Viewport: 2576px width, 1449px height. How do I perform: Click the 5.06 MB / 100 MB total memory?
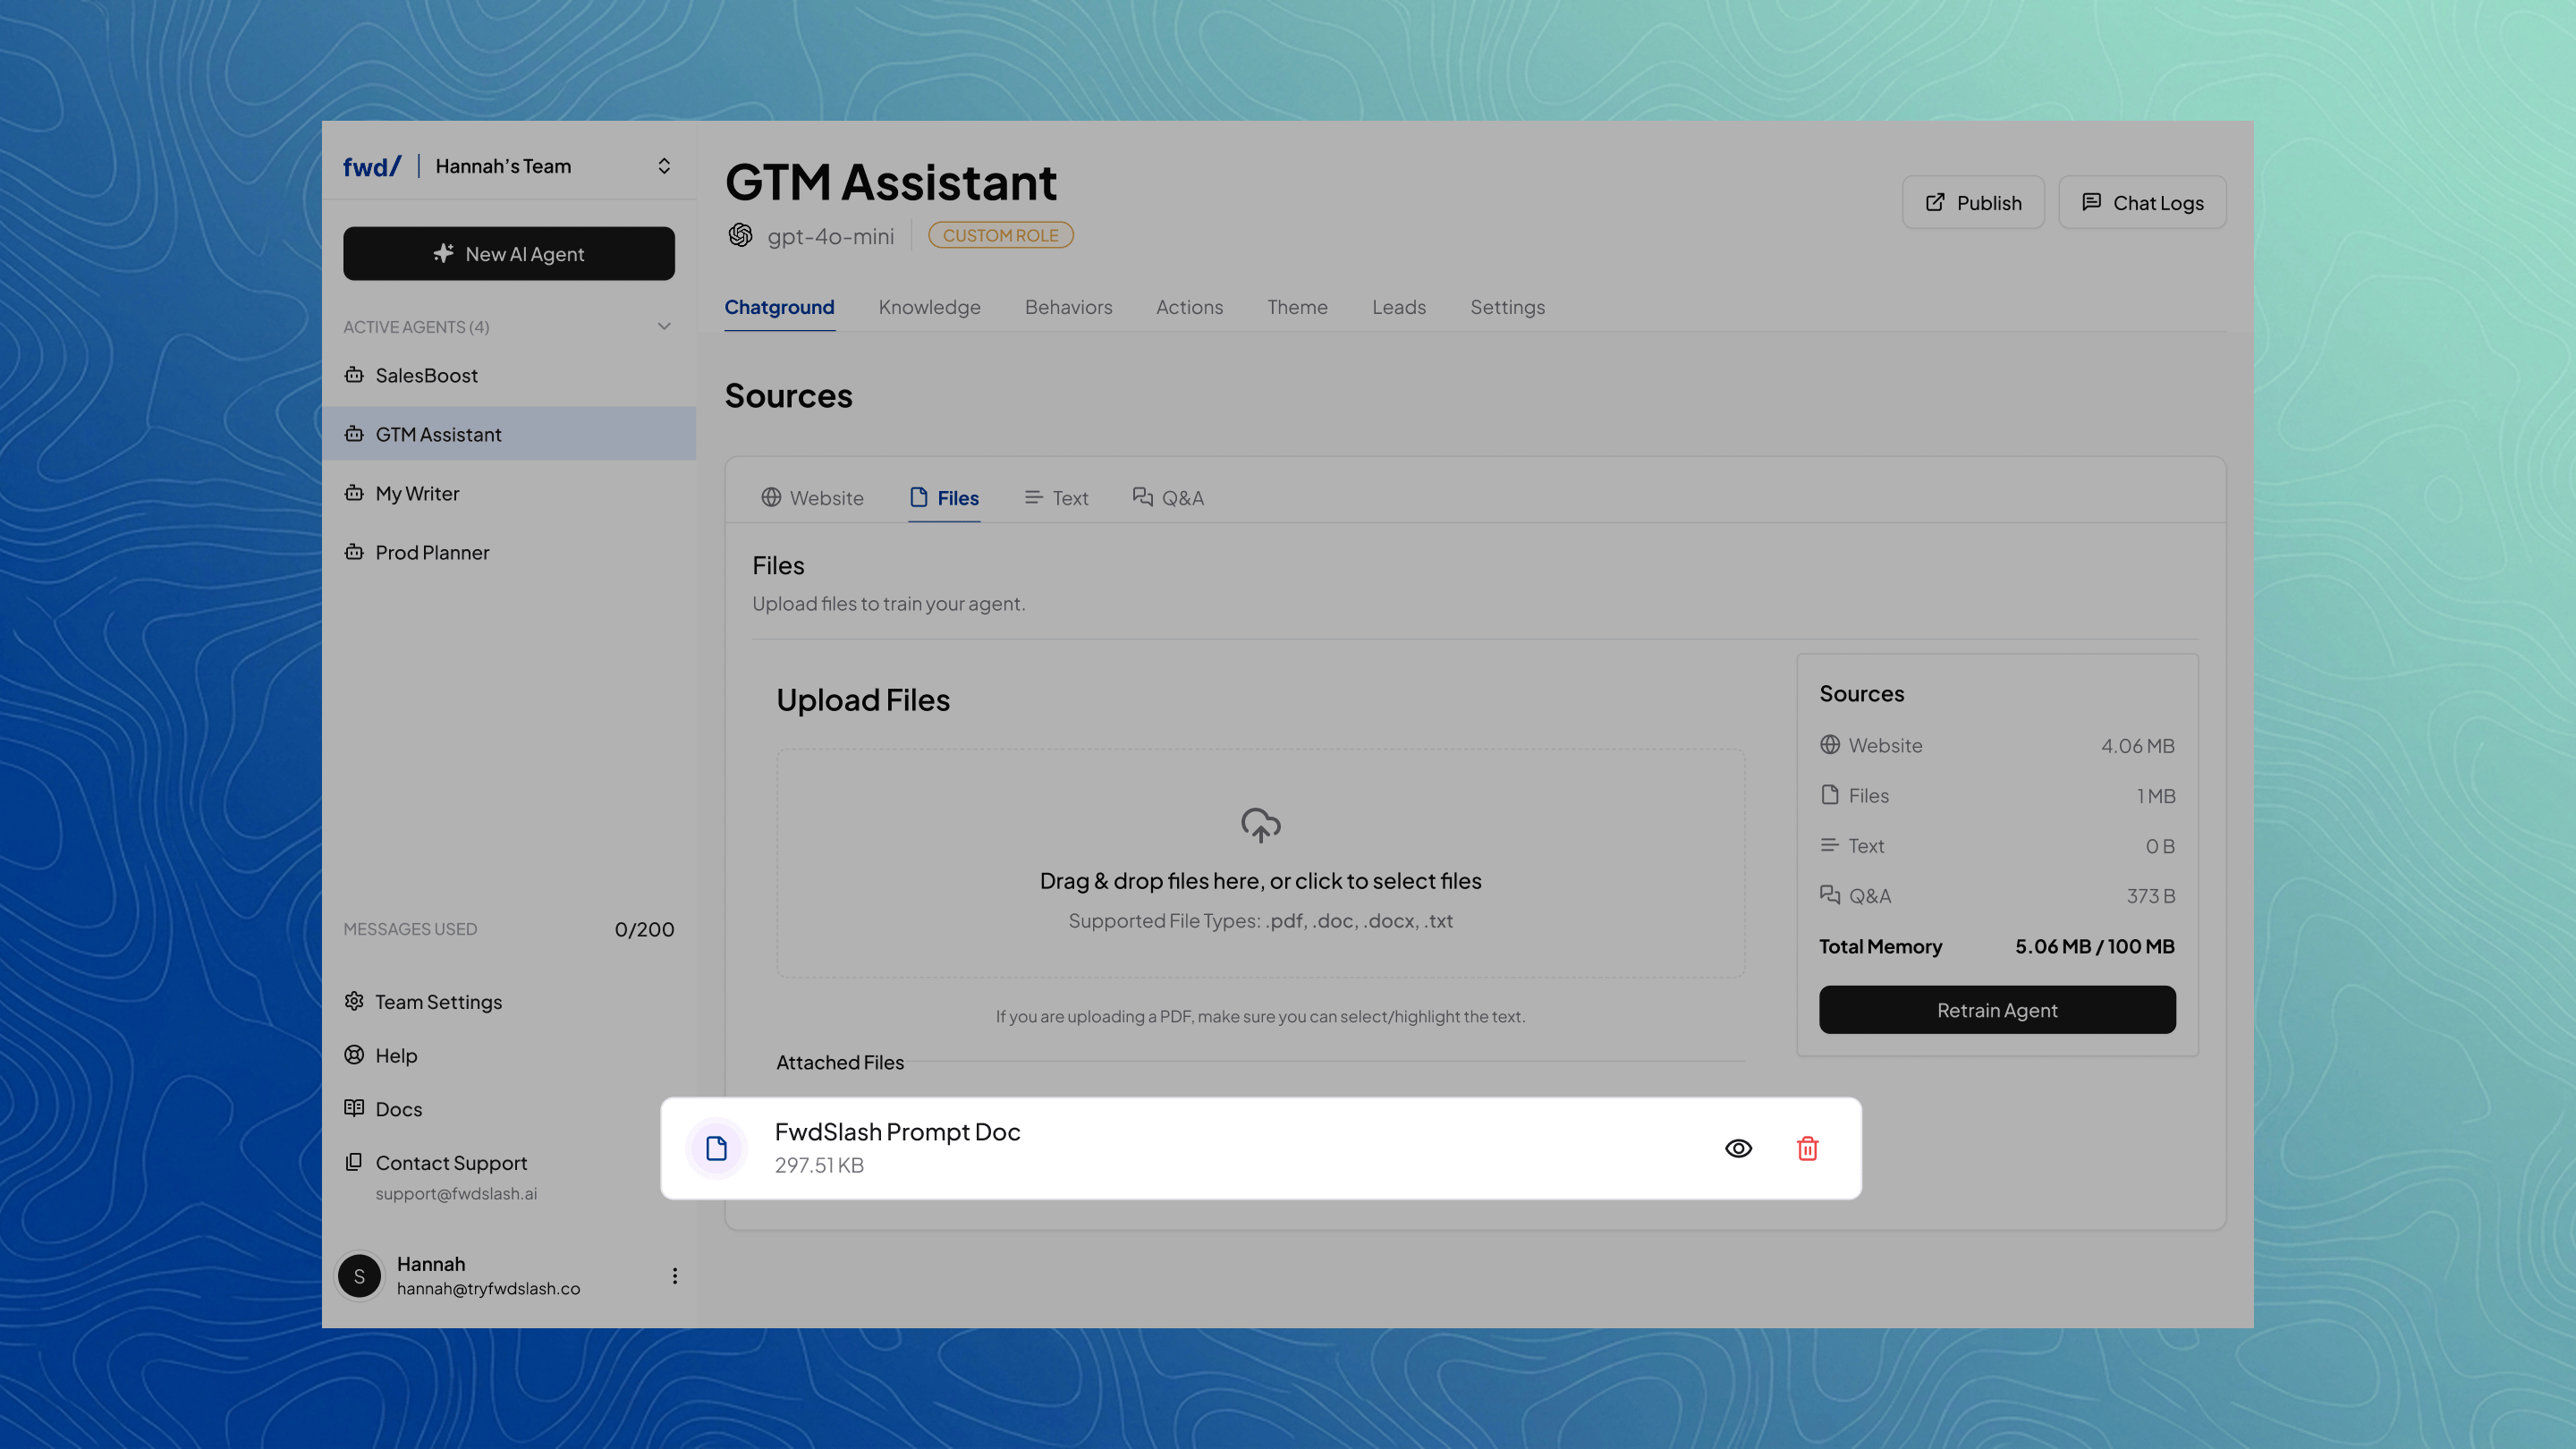[x=2095, y=946]
